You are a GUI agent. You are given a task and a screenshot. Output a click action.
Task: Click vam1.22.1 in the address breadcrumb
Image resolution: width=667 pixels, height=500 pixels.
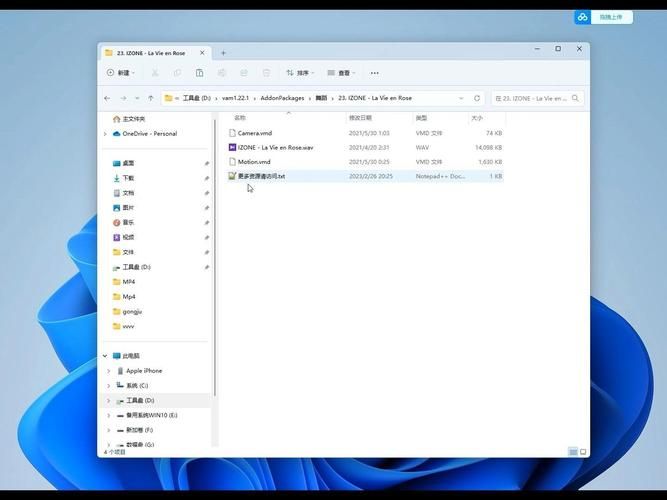[x=235, y=98]
